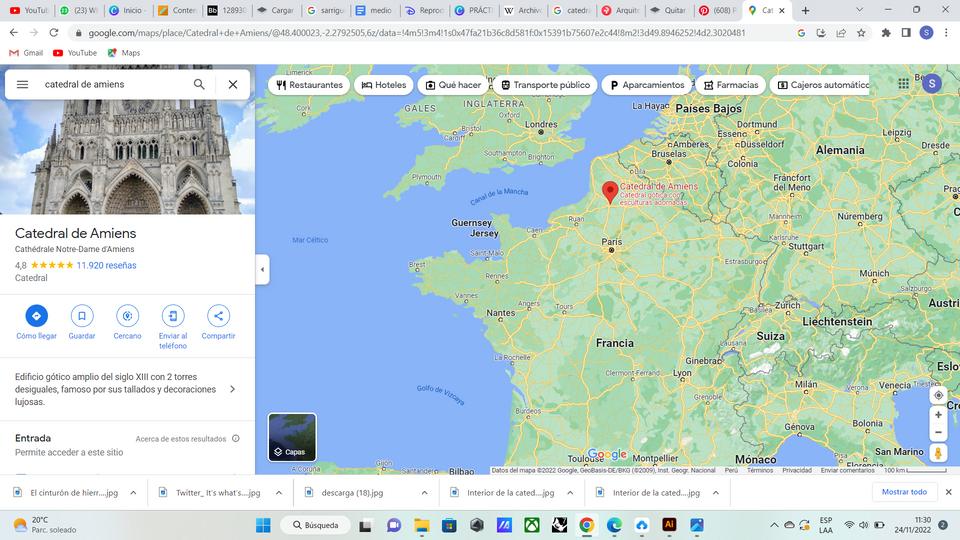Open Maps bookmark in bookmarks bar
The image size is (960, 540).
124,53
